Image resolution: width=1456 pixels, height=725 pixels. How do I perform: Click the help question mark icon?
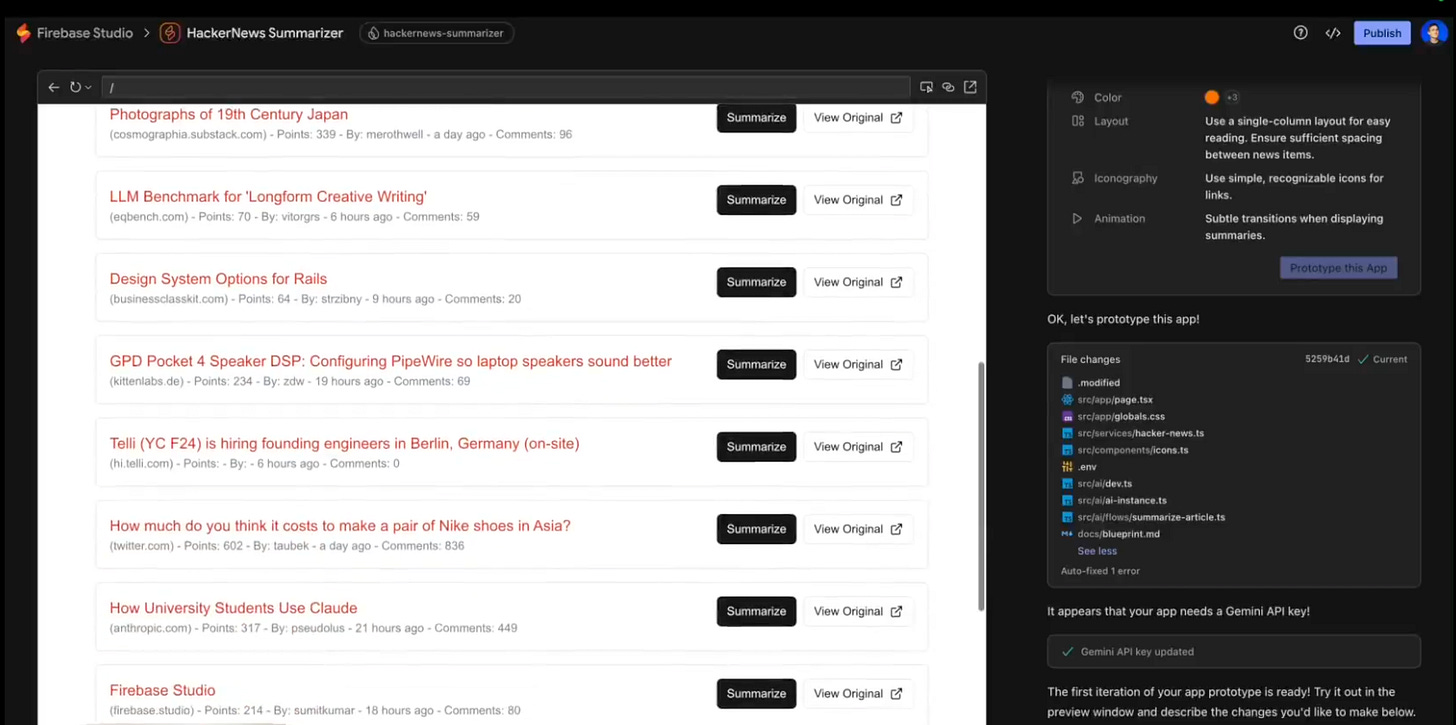pyautogui.click(x=1300, y=33)
